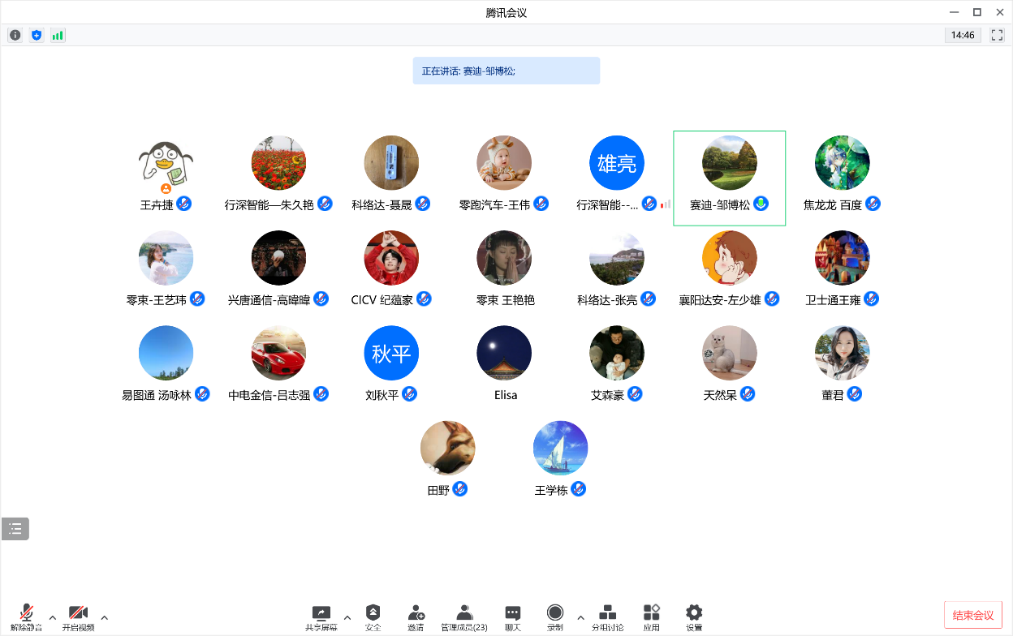Select 王卉捷 duck avatar
1013x636 pixels.
click(166, 163)
